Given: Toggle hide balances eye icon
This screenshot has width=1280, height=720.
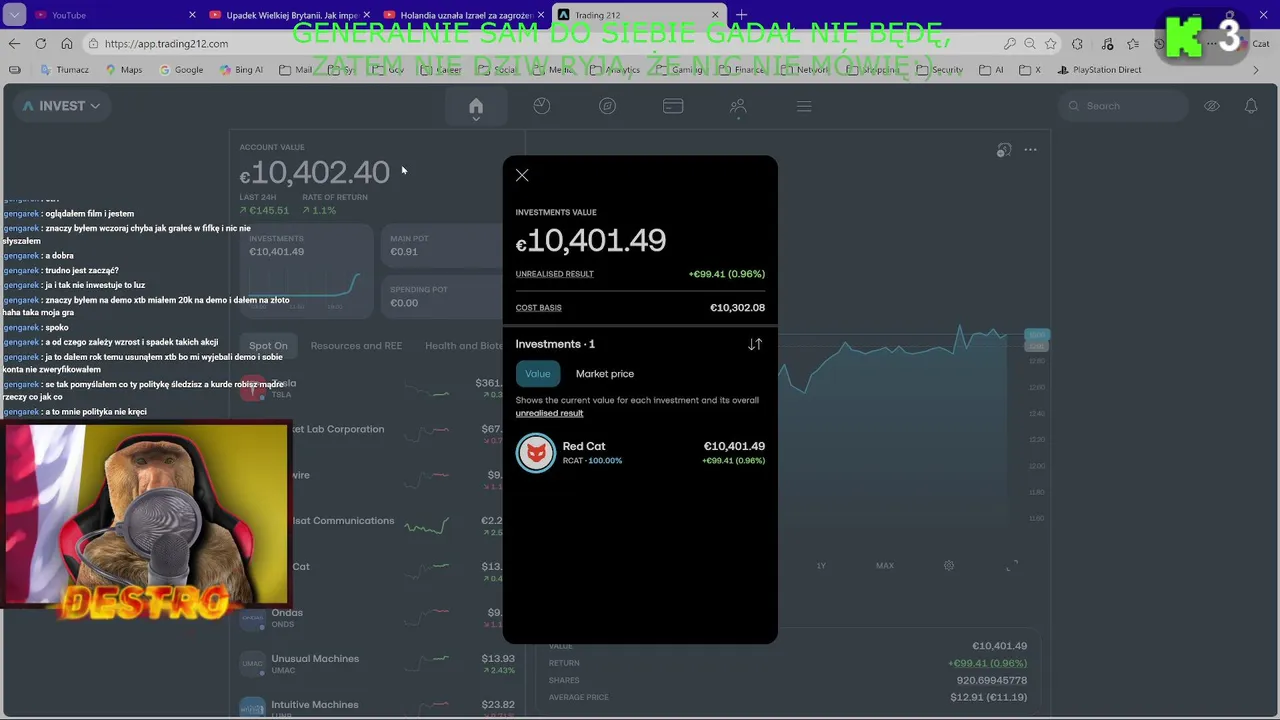Looking at the screenshot, I should click(1212, 106).
